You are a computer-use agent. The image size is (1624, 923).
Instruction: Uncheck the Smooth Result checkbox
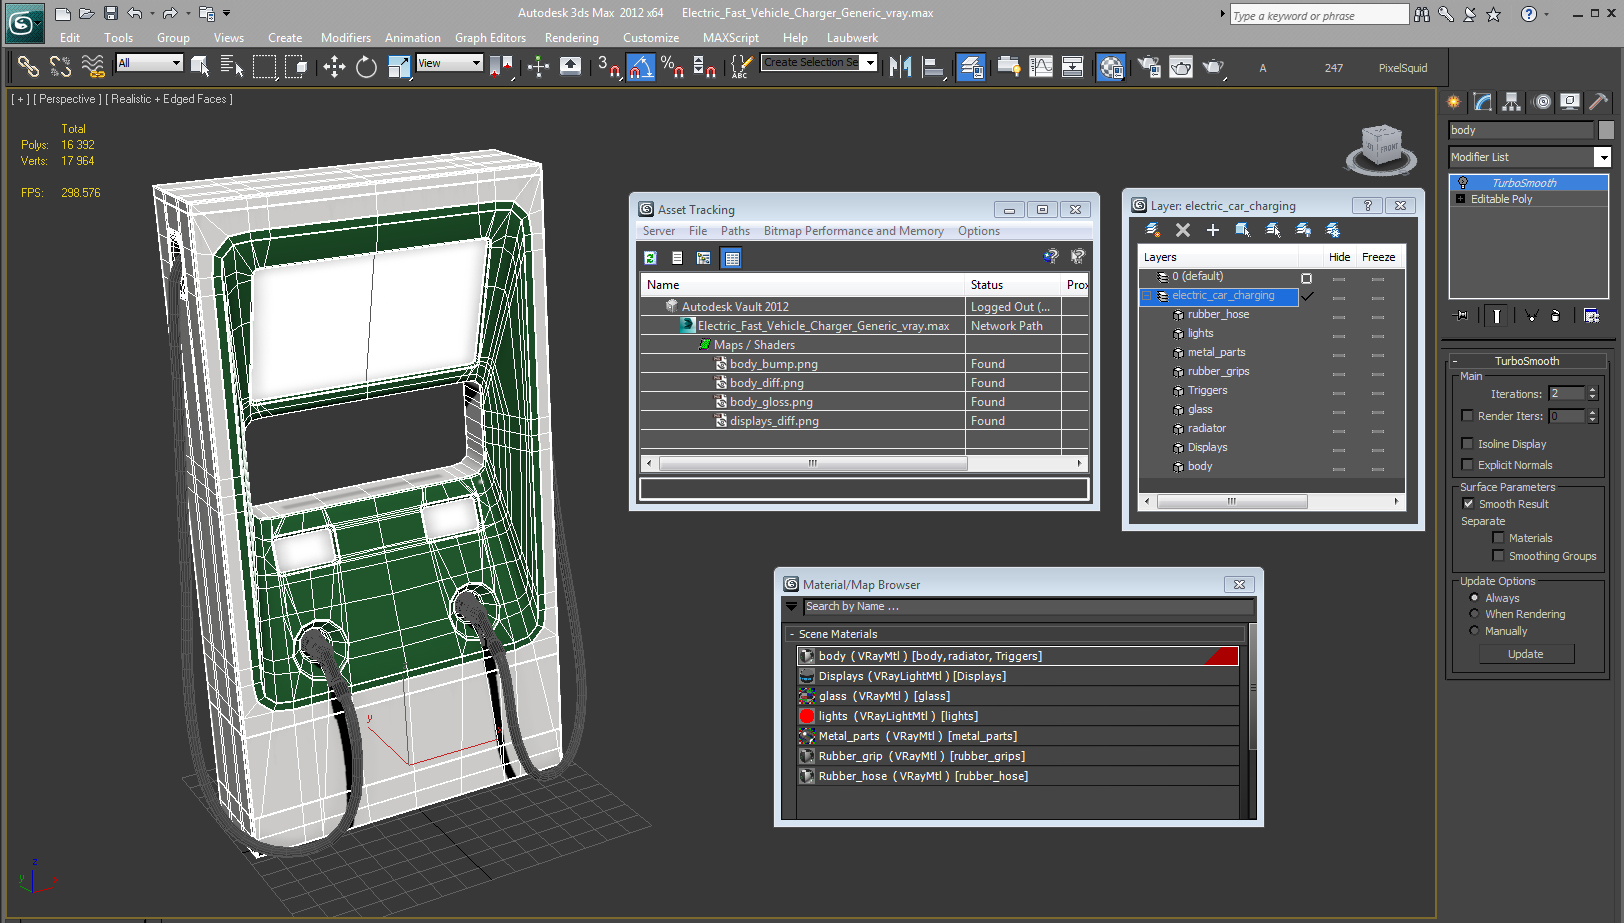1468,504
